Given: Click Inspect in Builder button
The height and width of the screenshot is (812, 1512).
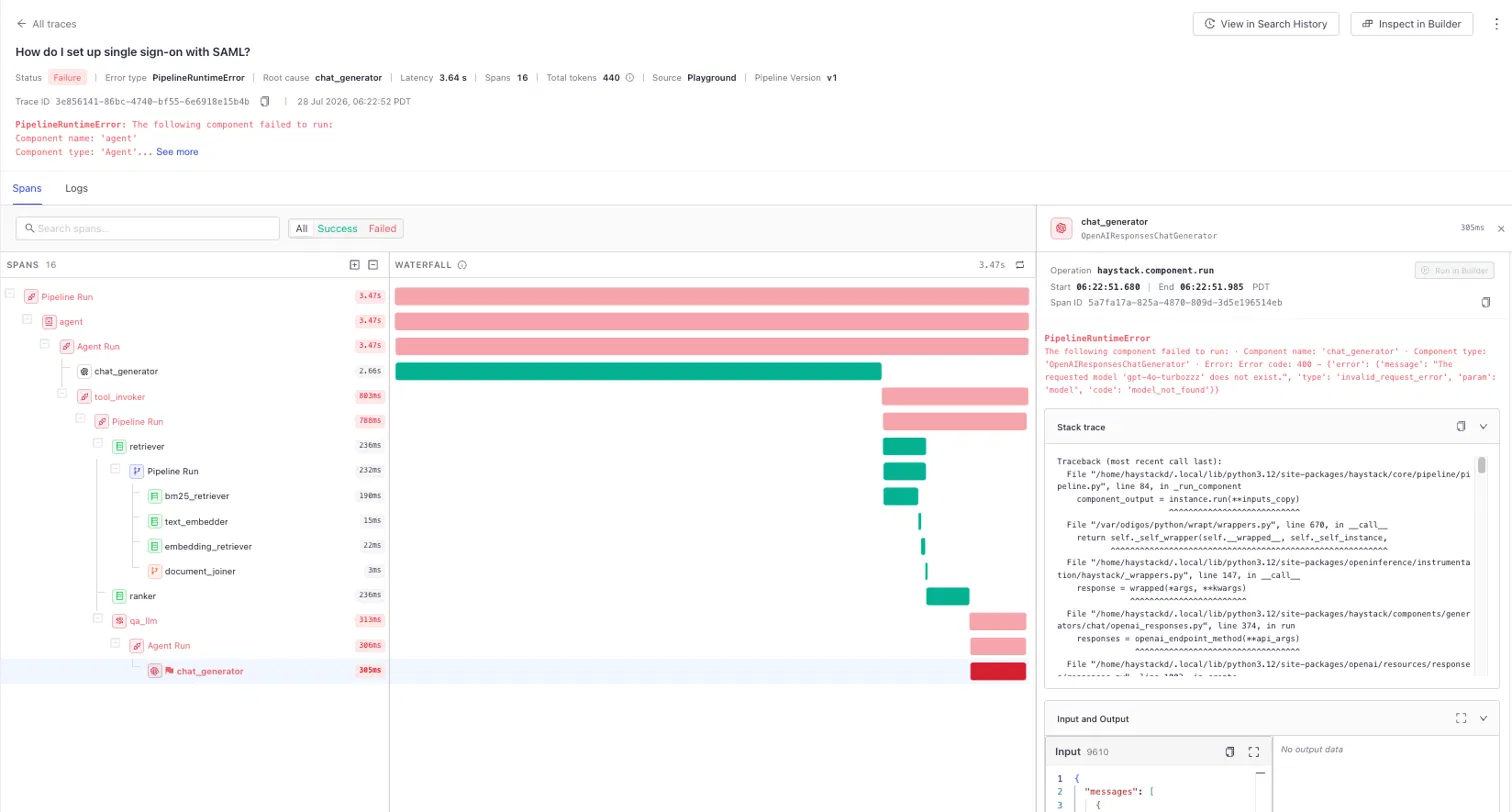Looking at the screenshot, I should pos(1412,24).
